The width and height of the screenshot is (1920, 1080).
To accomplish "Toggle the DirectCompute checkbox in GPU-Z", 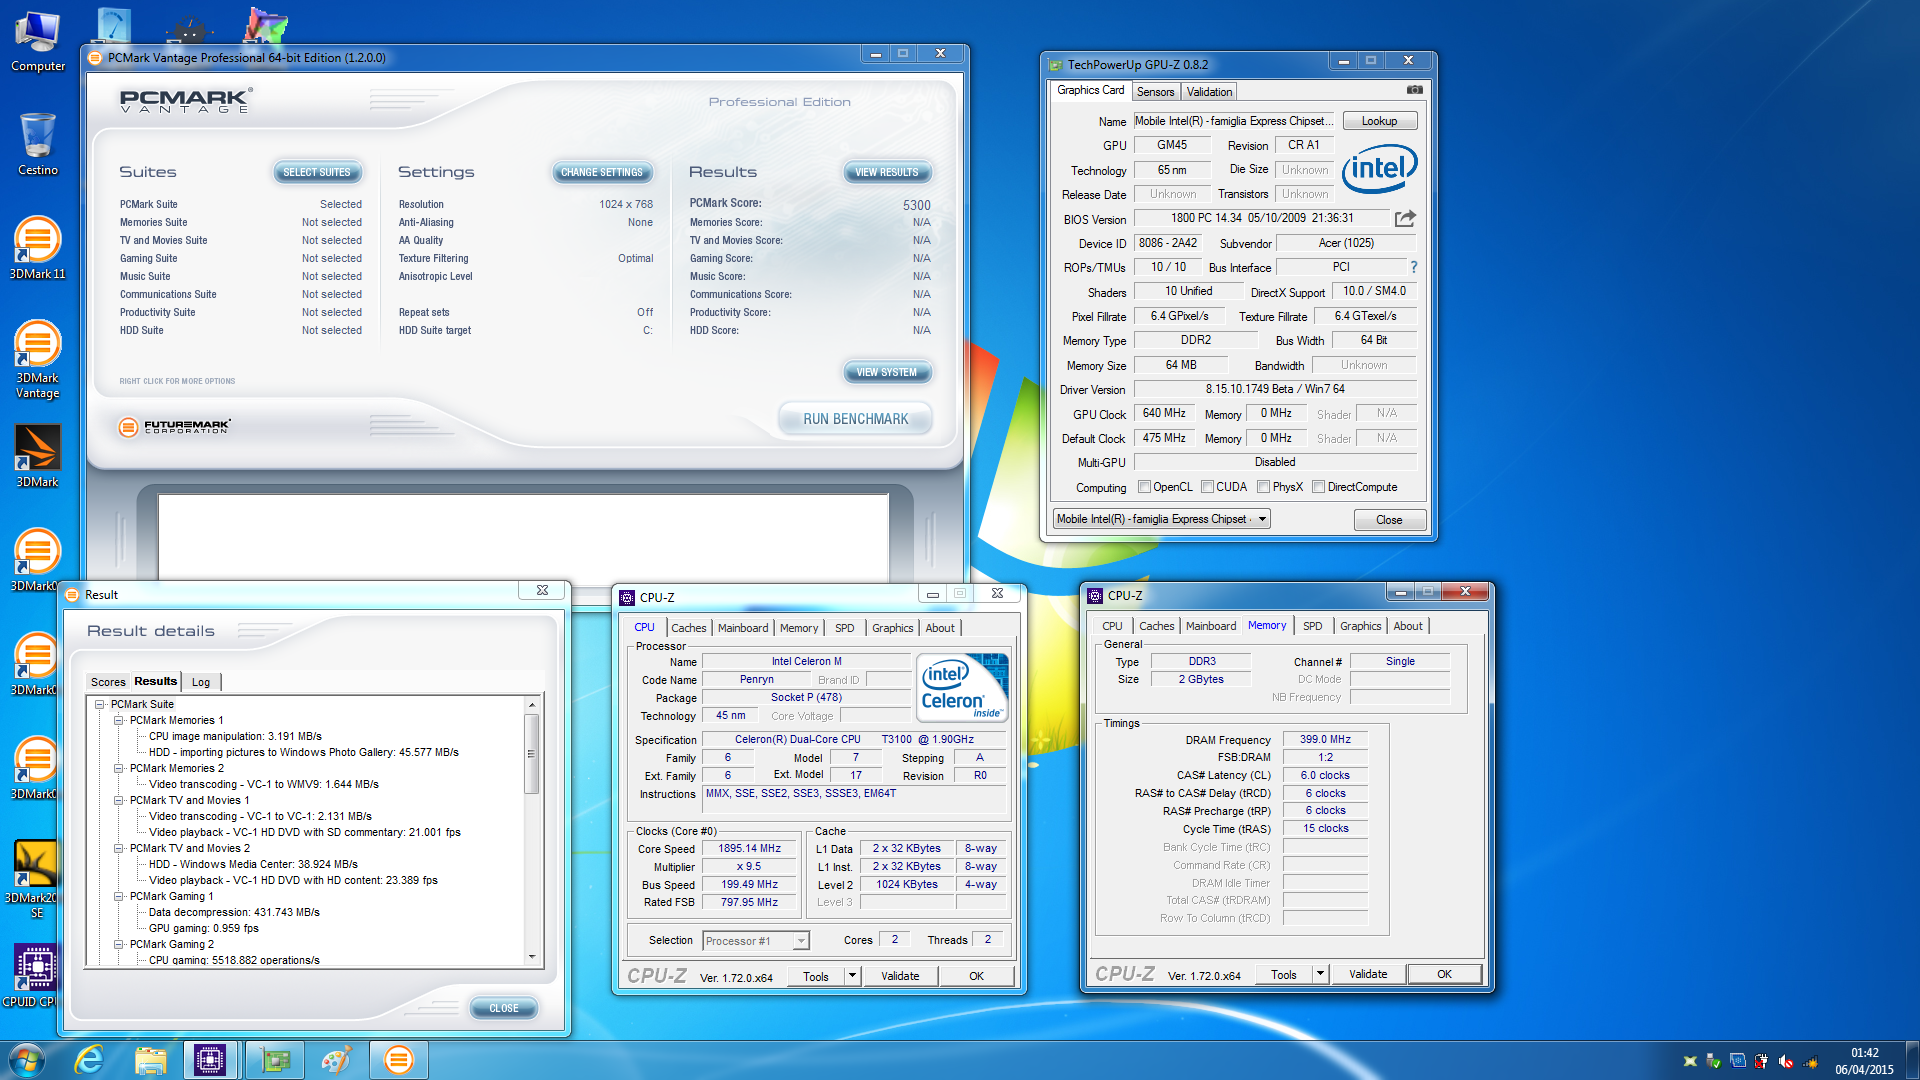I will pos(1319,487).
